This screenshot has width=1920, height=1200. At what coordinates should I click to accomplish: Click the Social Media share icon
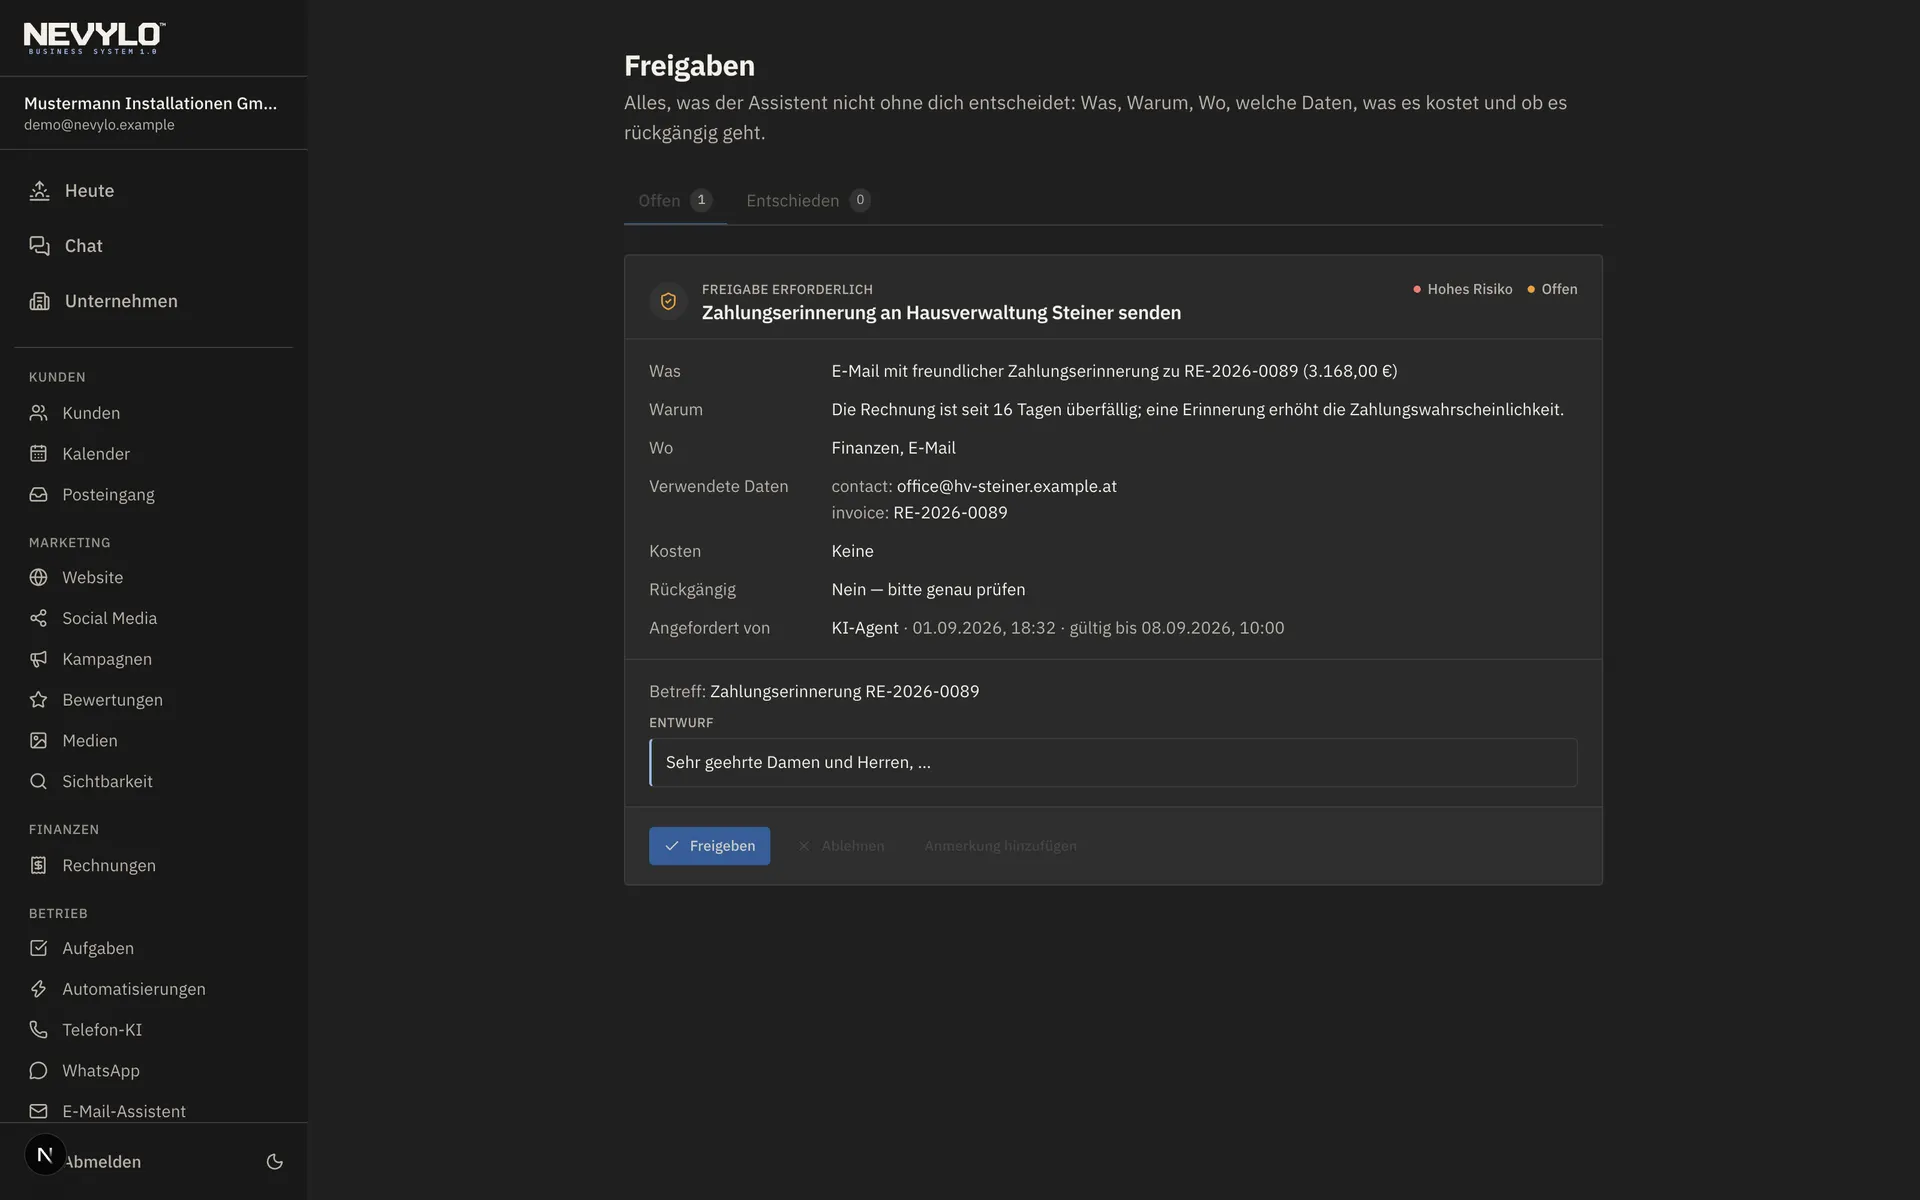(38, 618)
